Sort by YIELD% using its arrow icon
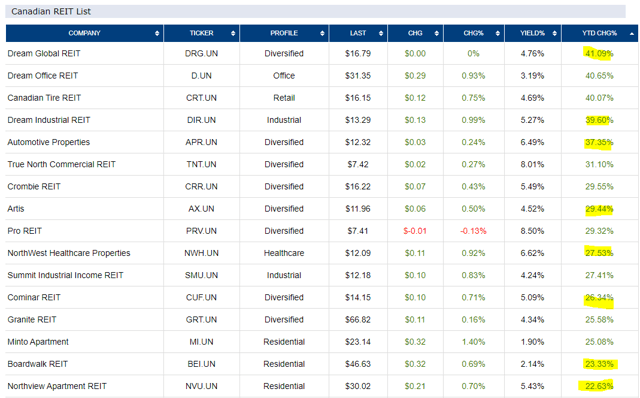The height and width of the screenshot is (398, 640). pos(554,33)
